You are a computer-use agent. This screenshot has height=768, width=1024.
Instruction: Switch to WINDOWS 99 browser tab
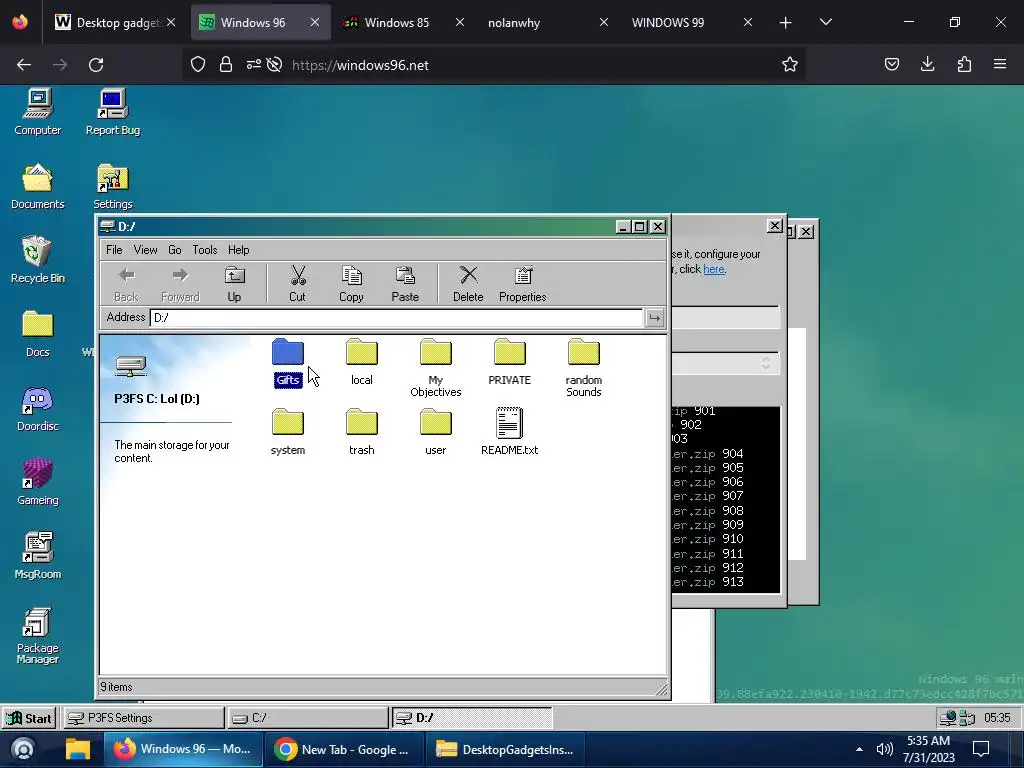(691, 23)
